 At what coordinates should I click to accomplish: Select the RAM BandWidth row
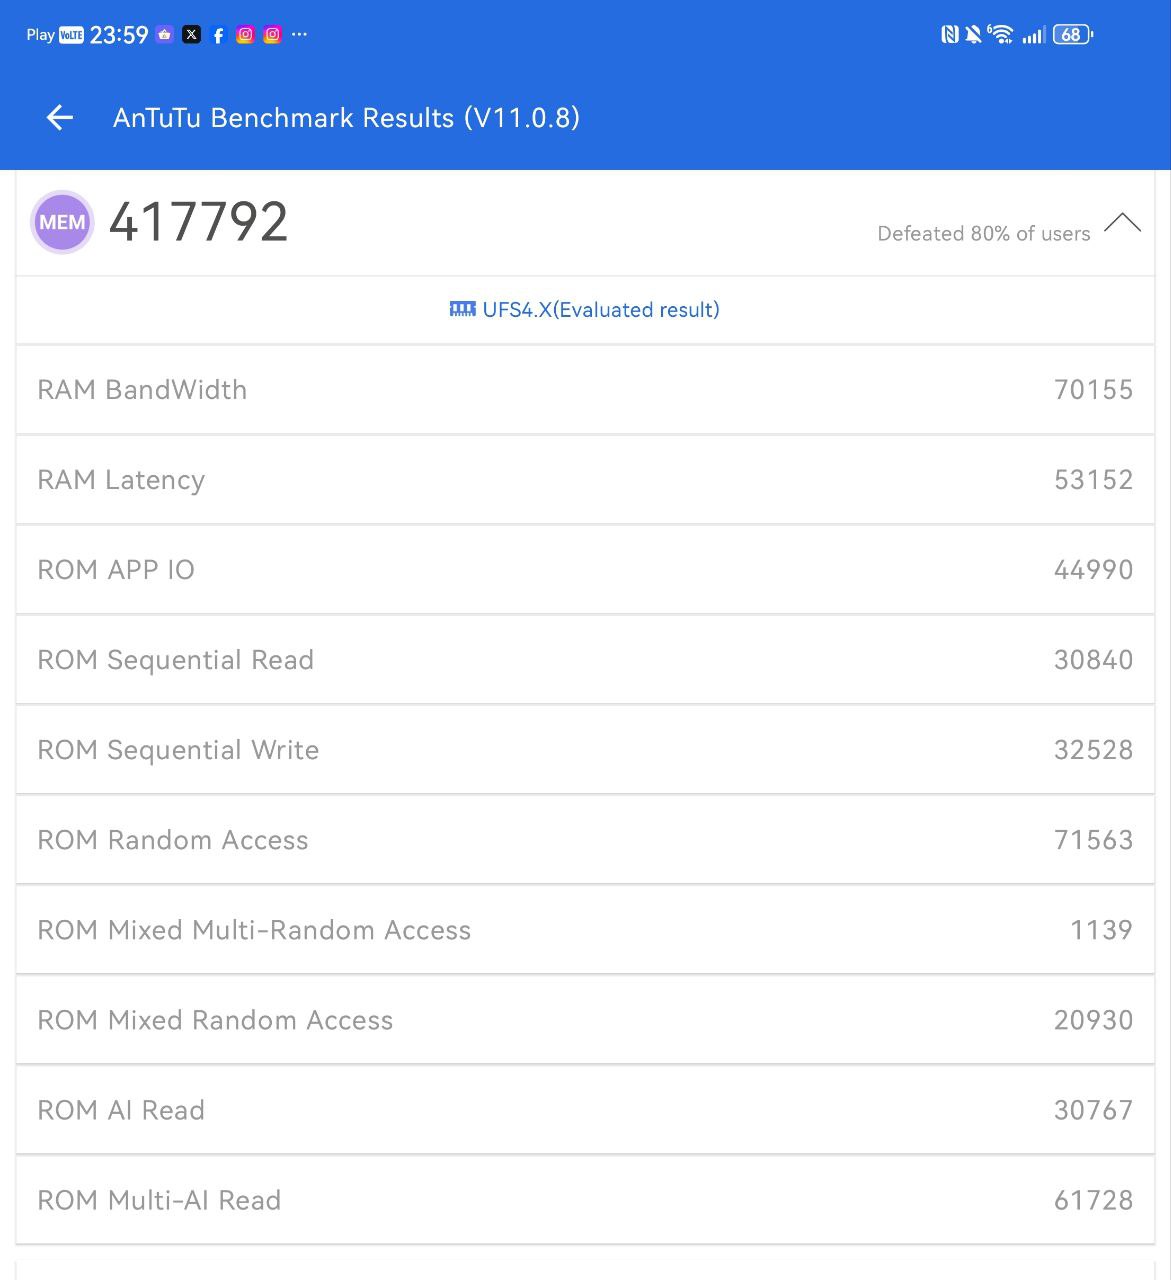[x=585, y=390]
